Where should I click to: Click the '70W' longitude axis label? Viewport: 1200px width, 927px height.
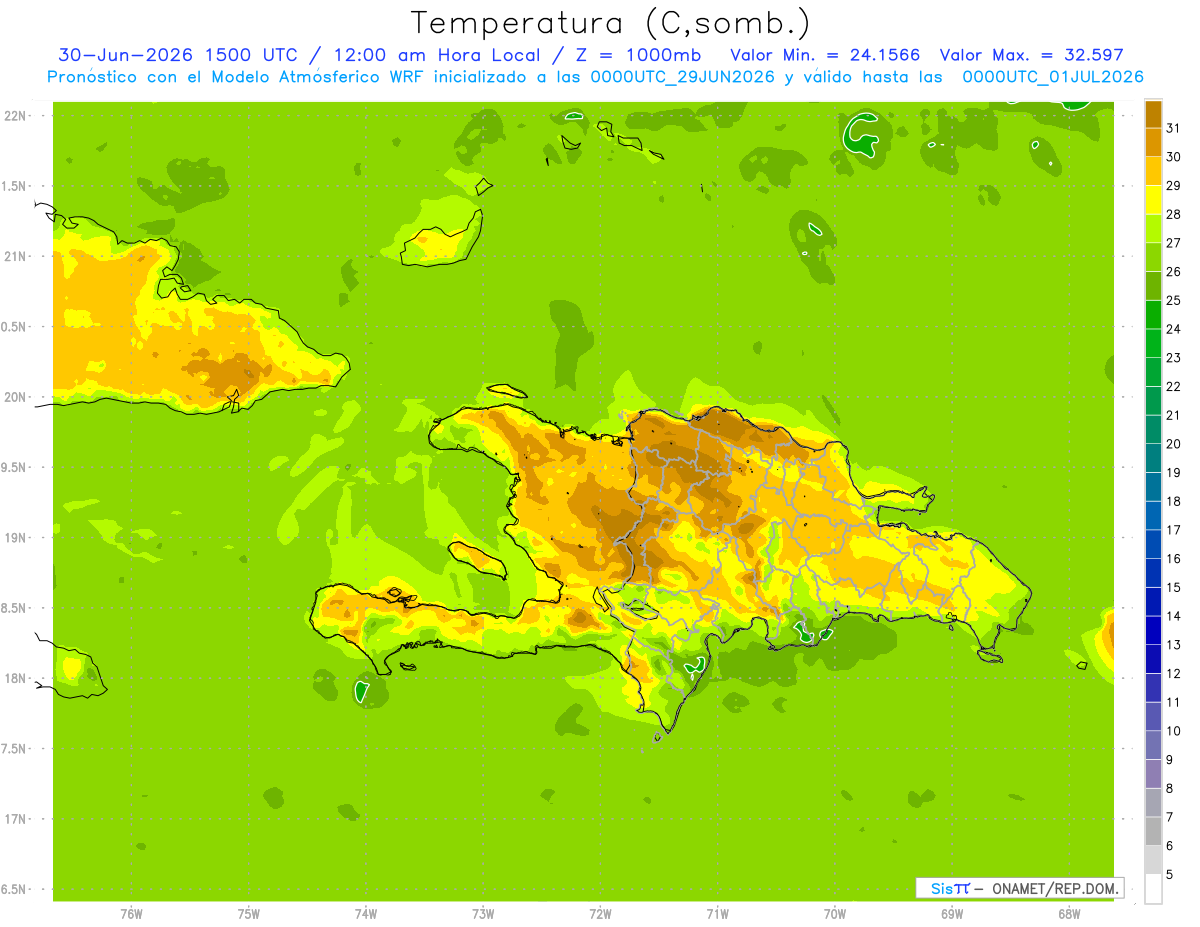tap(835, 913)
